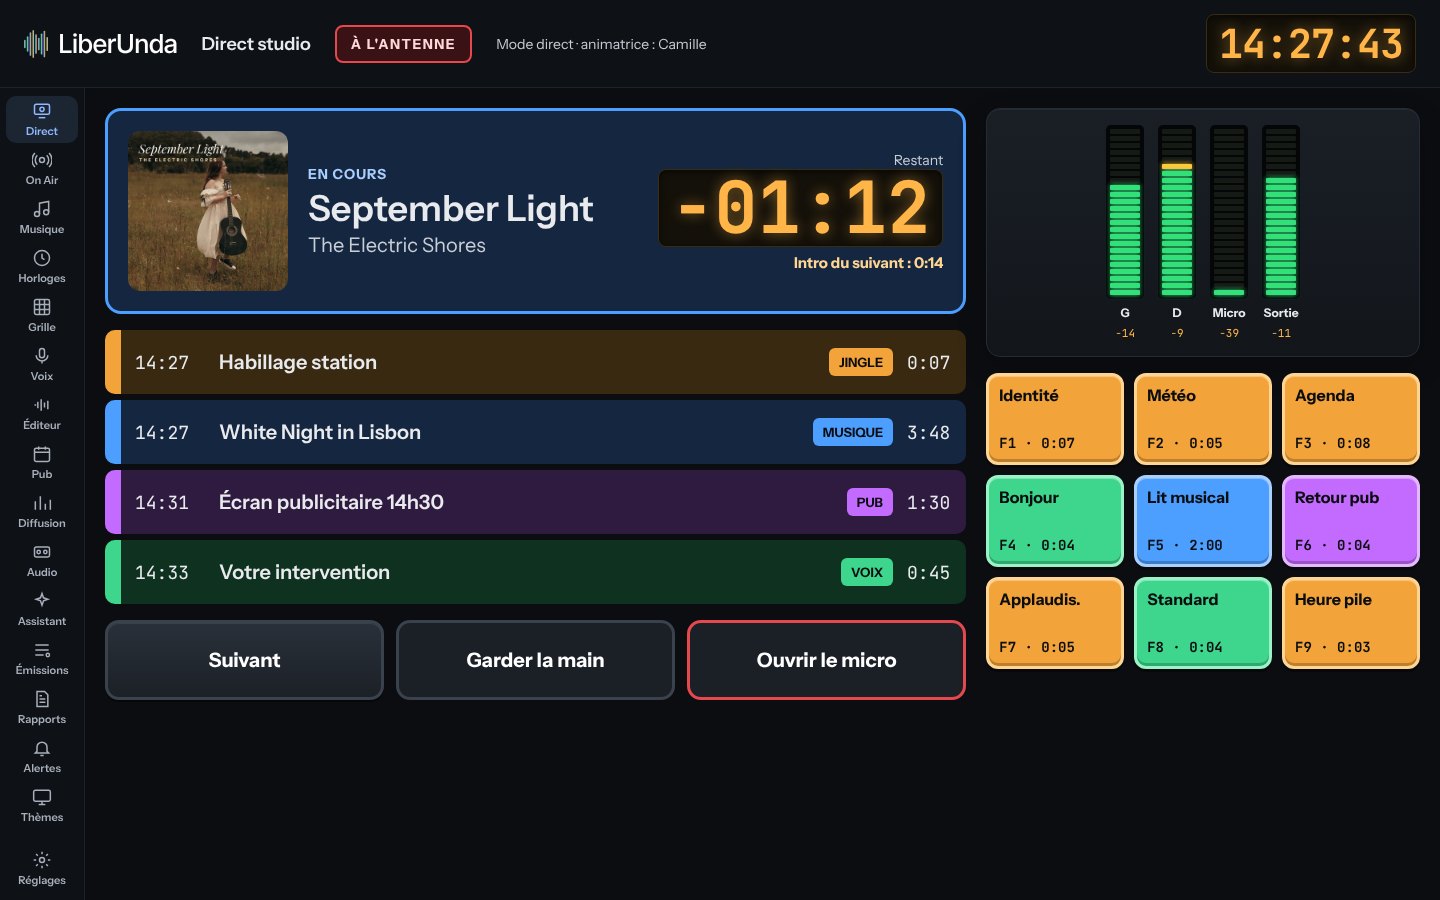
Task: Click the Suivant button
Action: coord(244,660)
